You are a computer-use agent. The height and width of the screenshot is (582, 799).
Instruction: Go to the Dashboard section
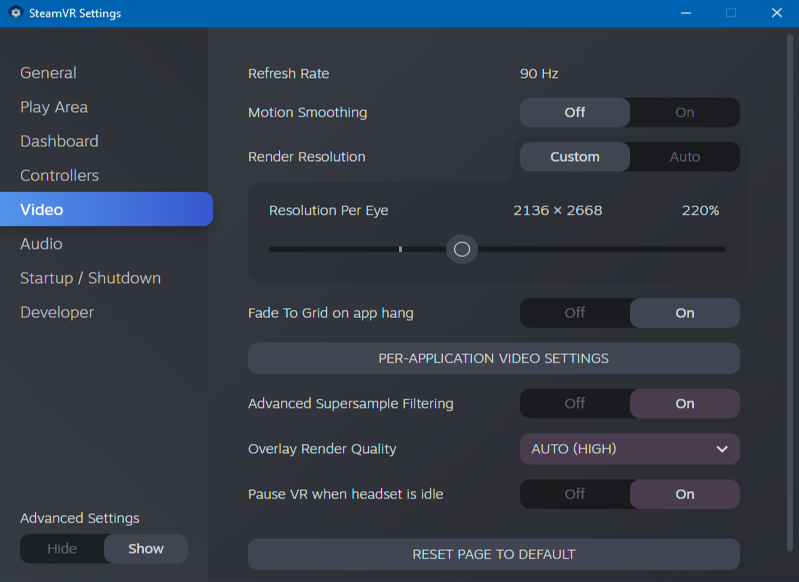click(x=59, y=141)
